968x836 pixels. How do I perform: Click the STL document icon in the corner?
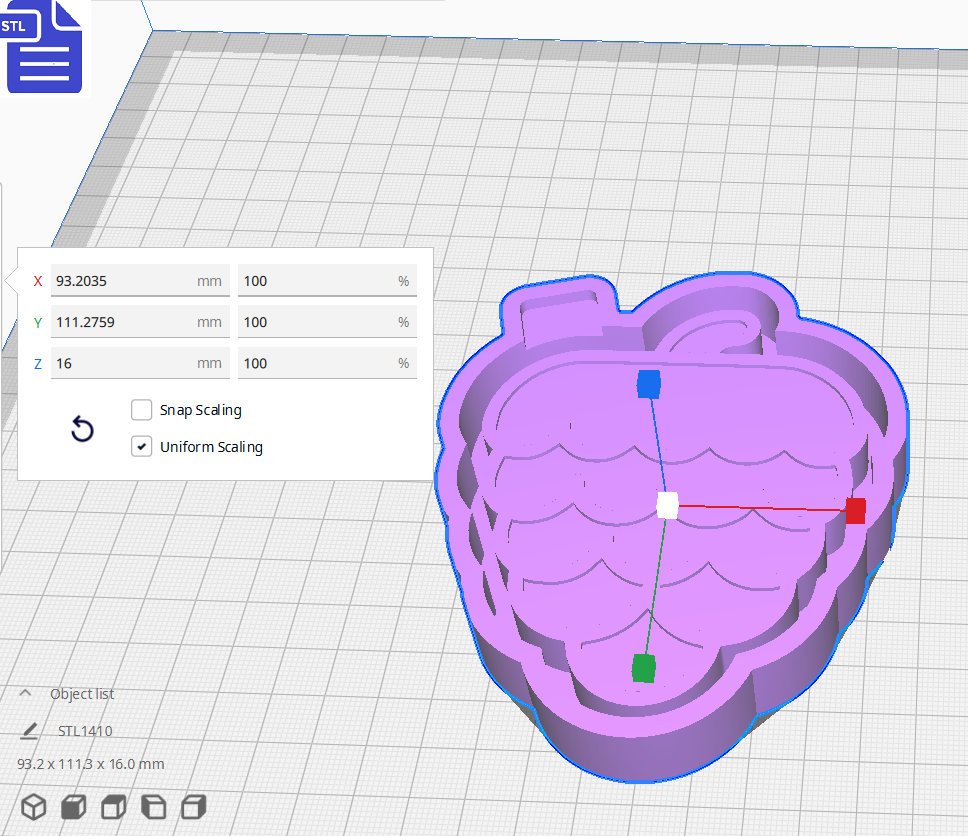tap(45, 47)
